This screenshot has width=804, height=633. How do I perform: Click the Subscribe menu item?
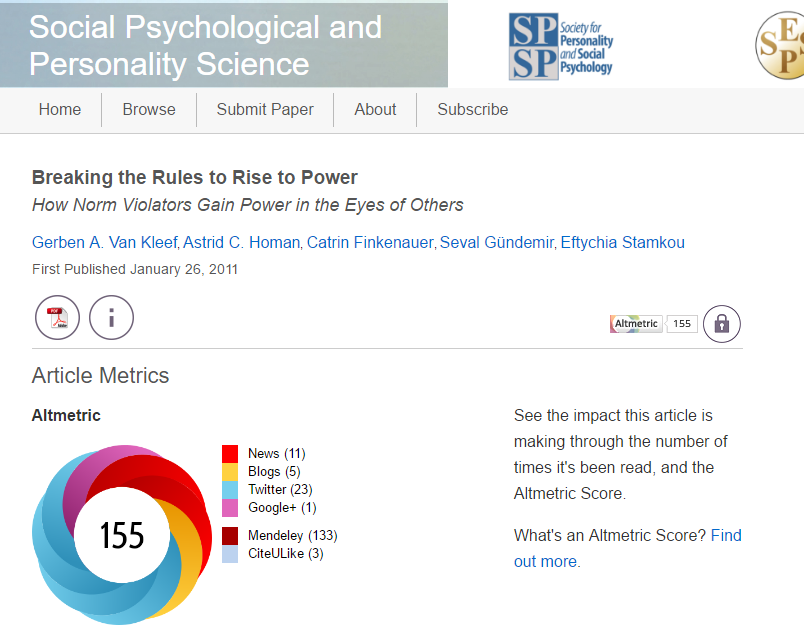[473, 109]
